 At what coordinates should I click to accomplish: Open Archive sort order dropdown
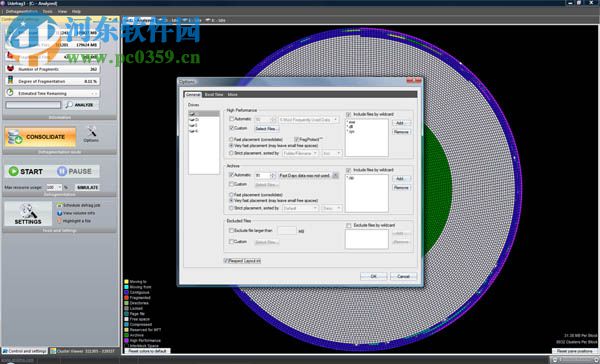pos(331,208)
